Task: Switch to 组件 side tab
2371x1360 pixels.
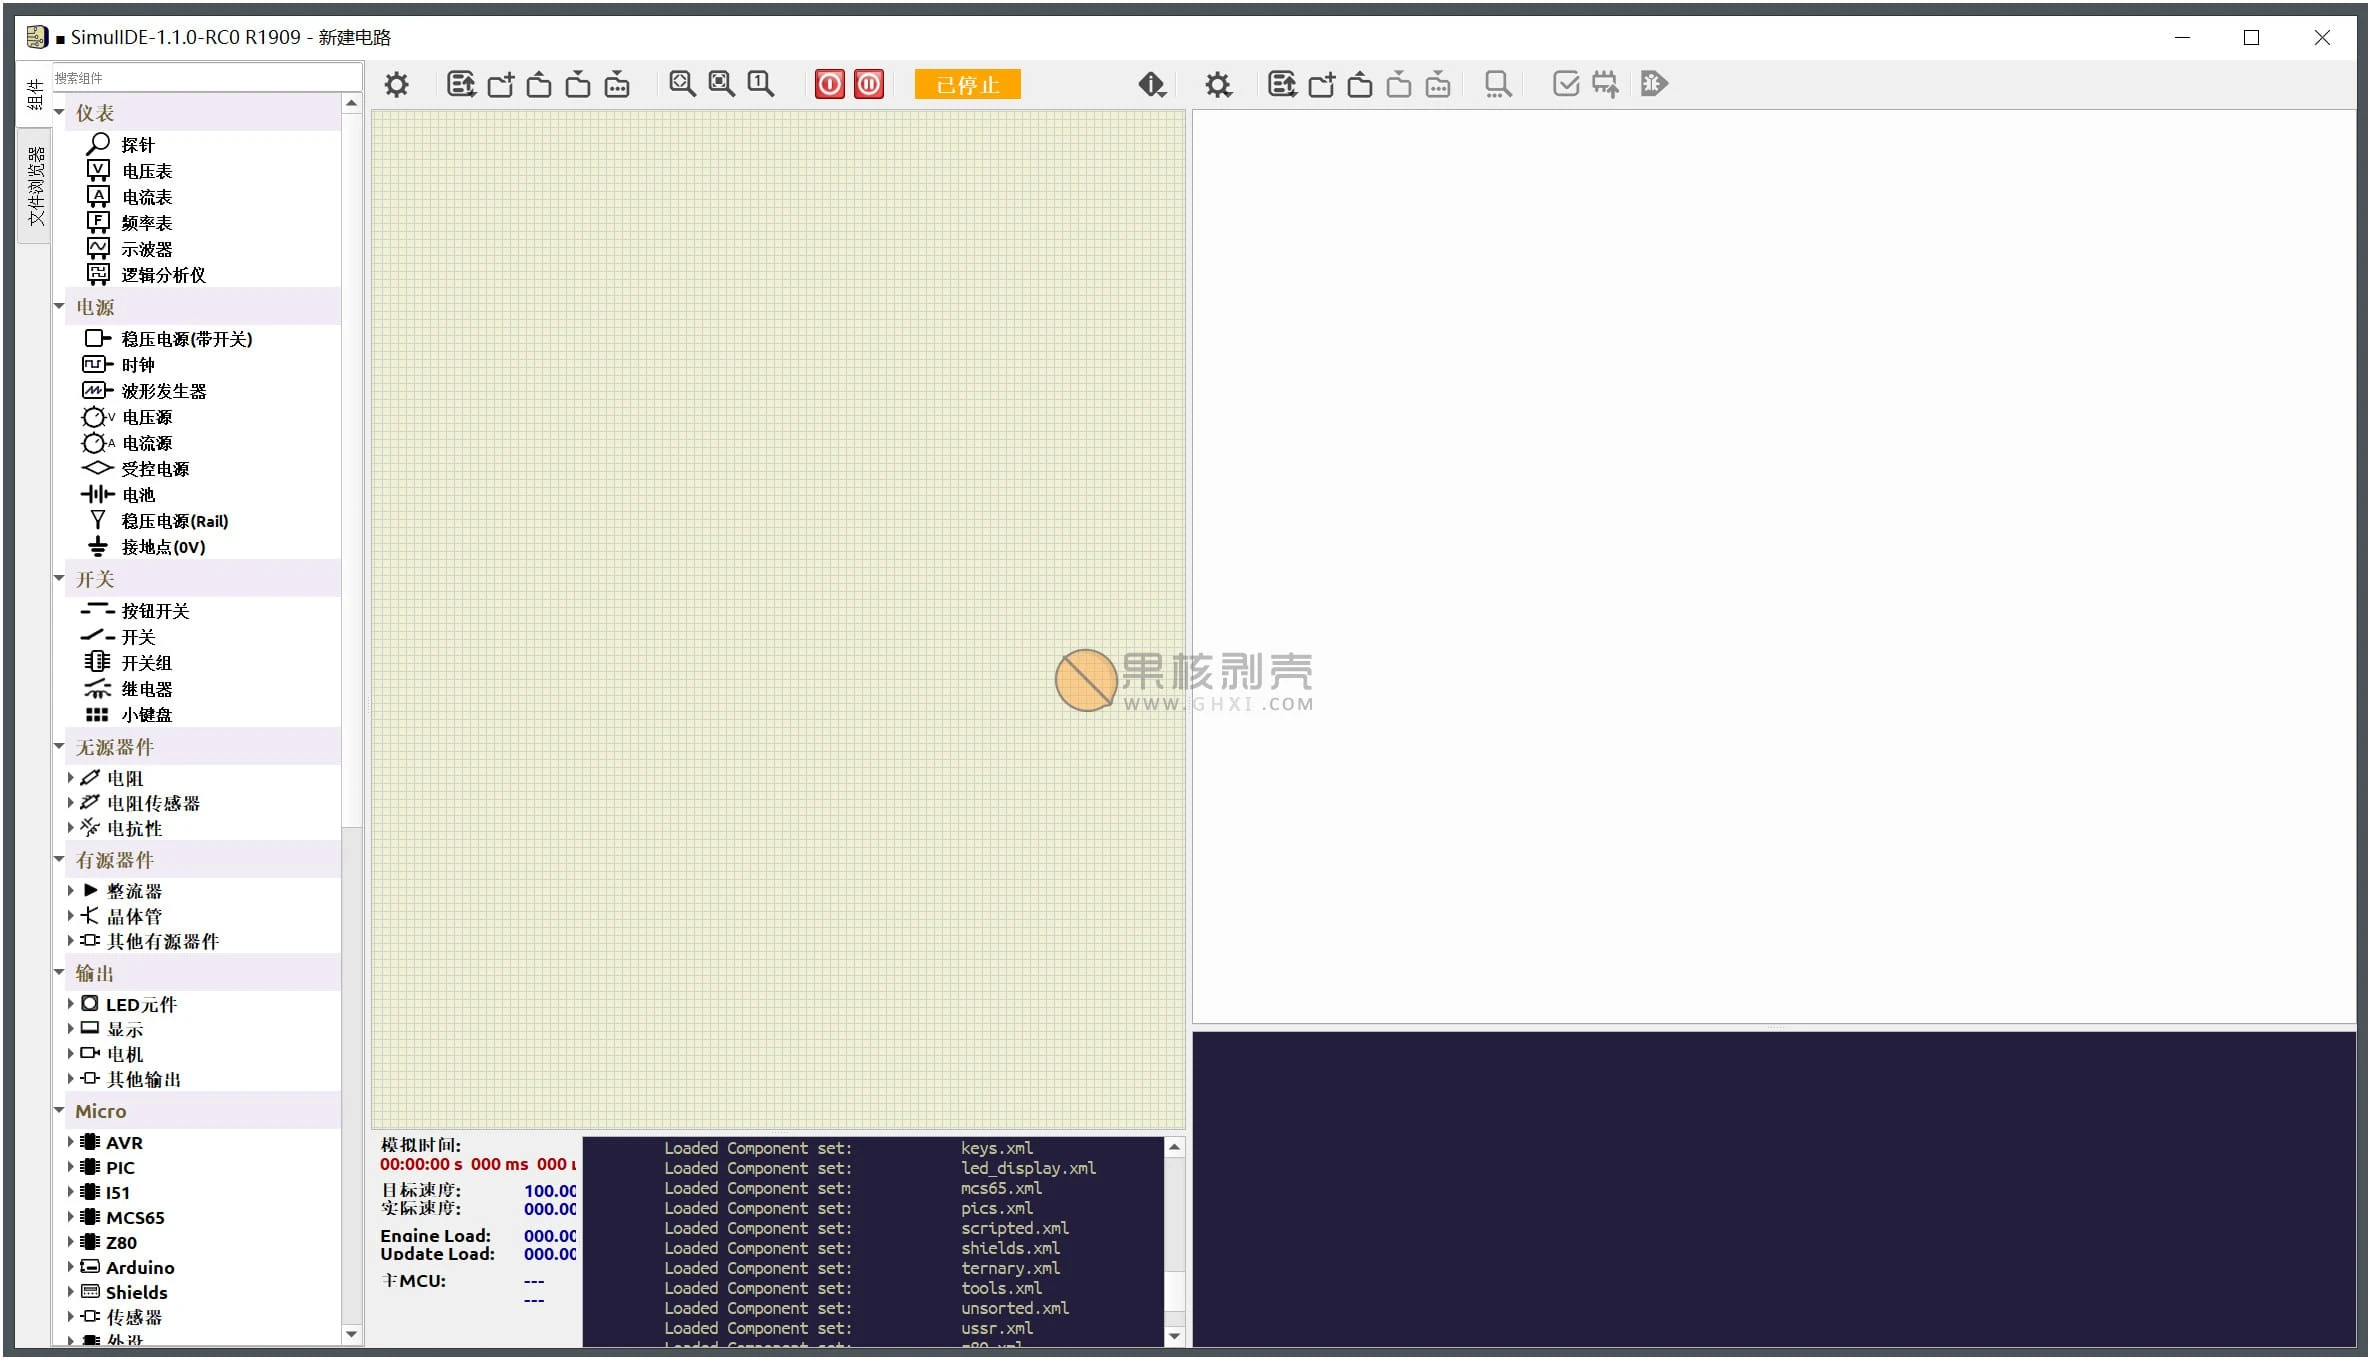Action: (x=35, y=94)
